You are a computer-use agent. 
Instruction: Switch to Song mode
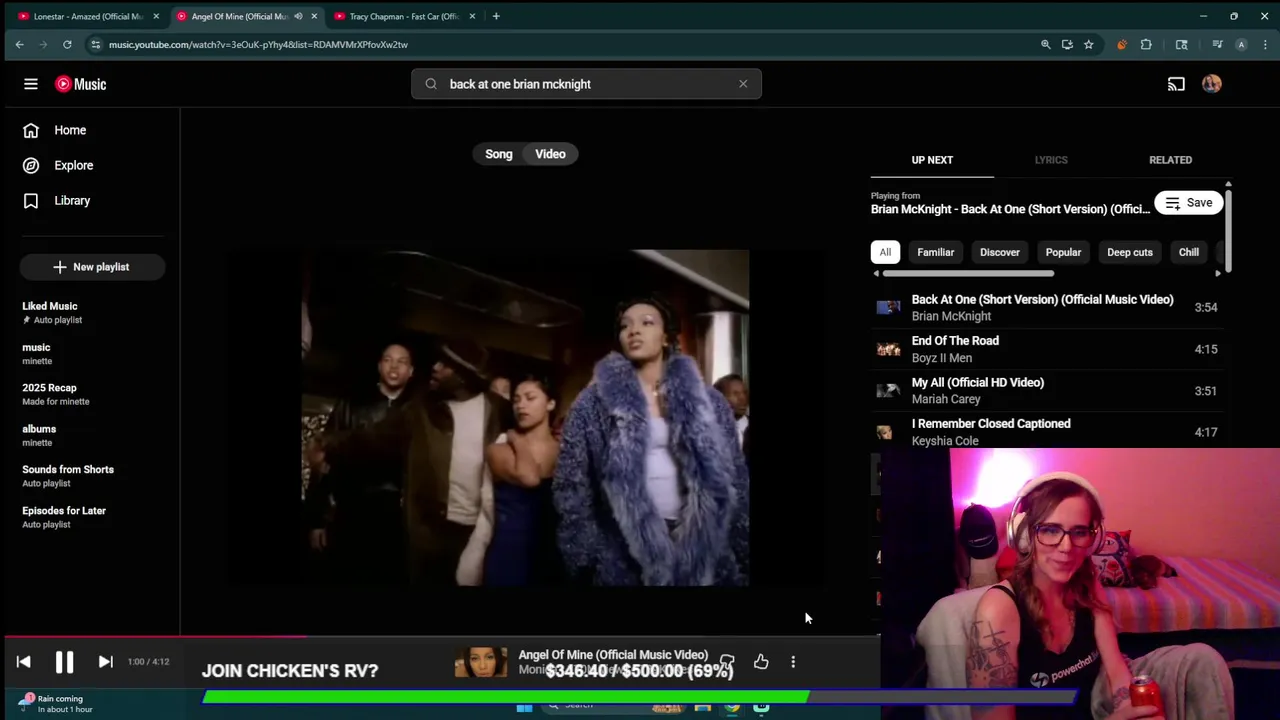pos(499,154)
